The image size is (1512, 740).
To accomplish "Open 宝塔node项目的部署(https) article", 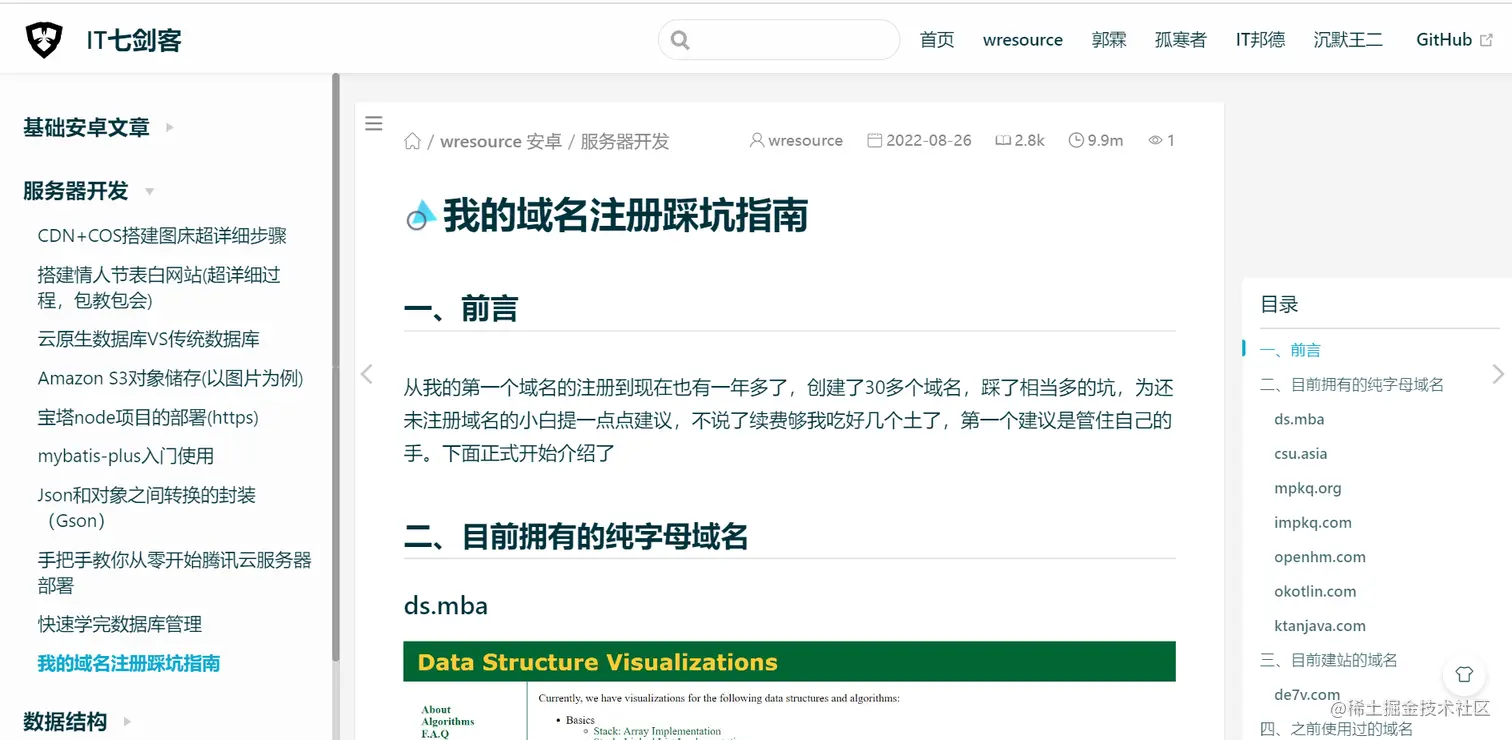I will pos(148,417).
